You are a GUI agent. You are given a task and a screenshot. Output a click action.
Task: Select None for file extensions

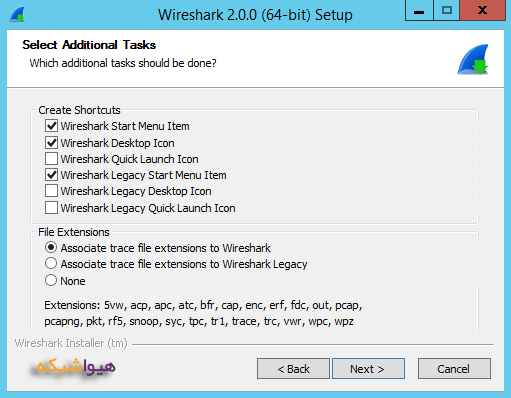coord(51,280)
